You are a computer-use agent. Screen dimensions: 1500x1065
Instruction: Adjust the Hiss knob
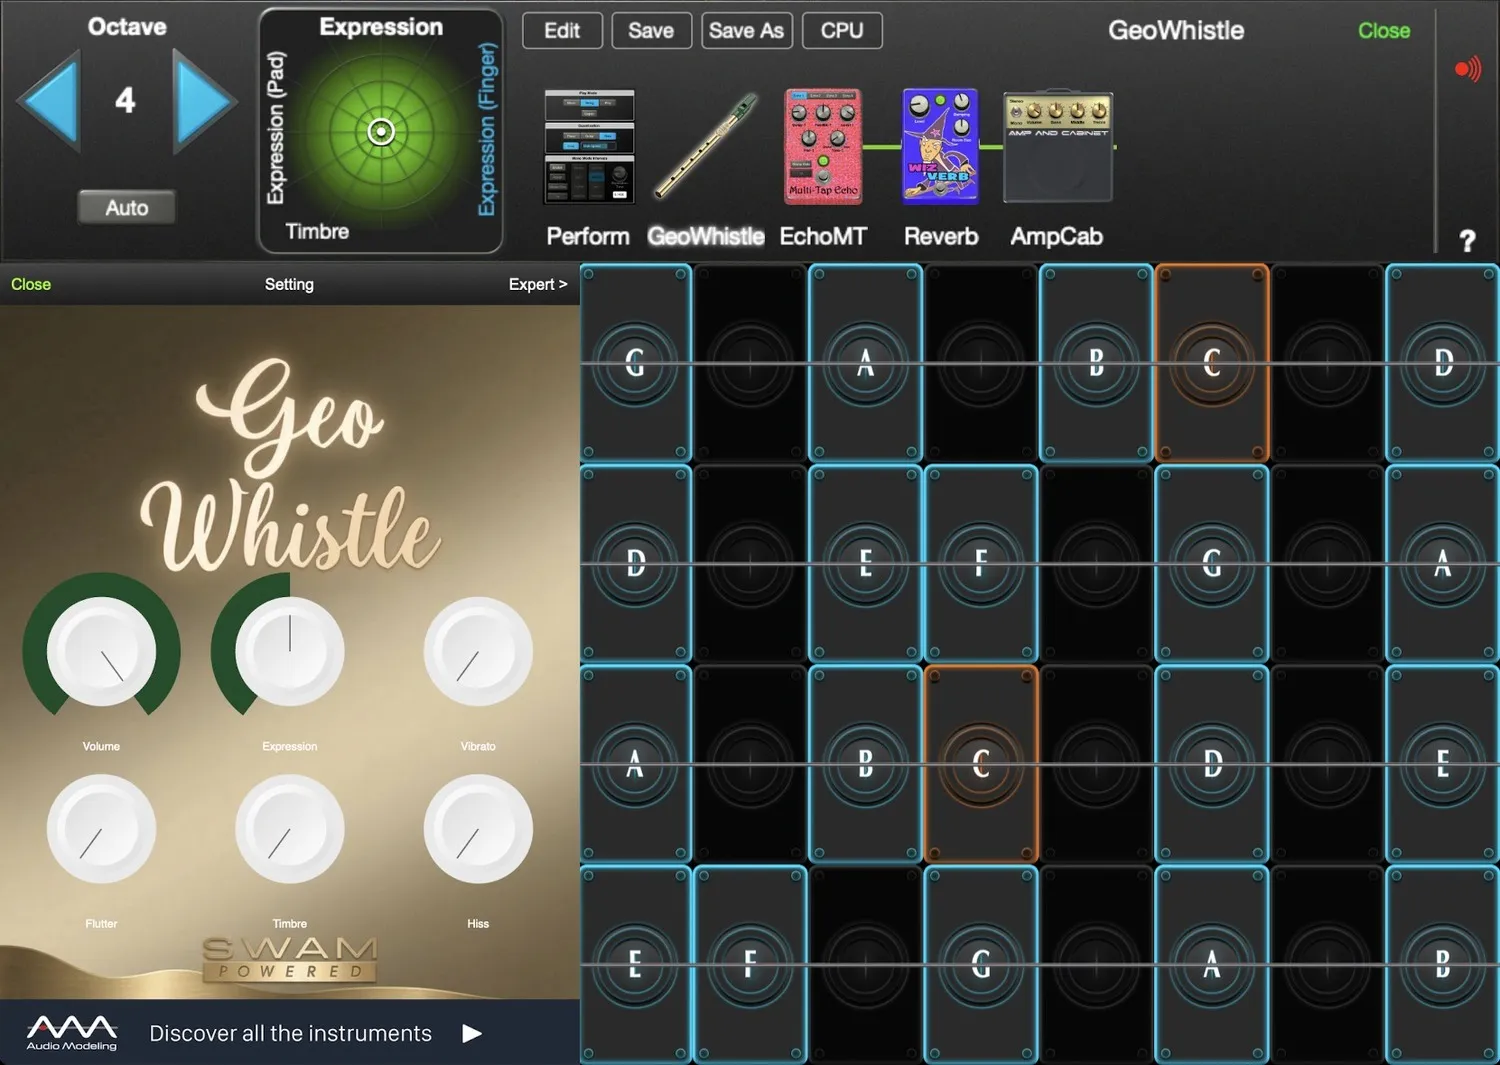click(478, 829)
